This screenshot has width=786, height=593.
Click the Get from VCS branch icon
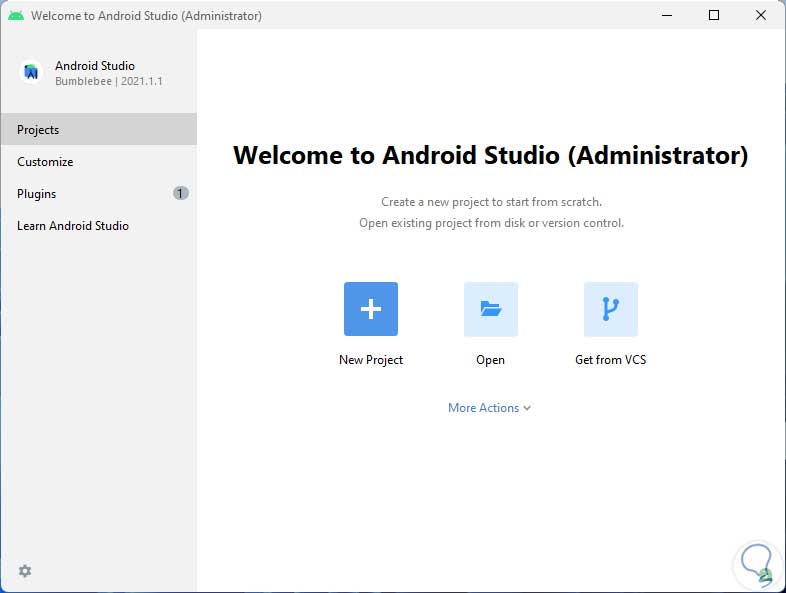pyautogui.click(x=611, y=309)
